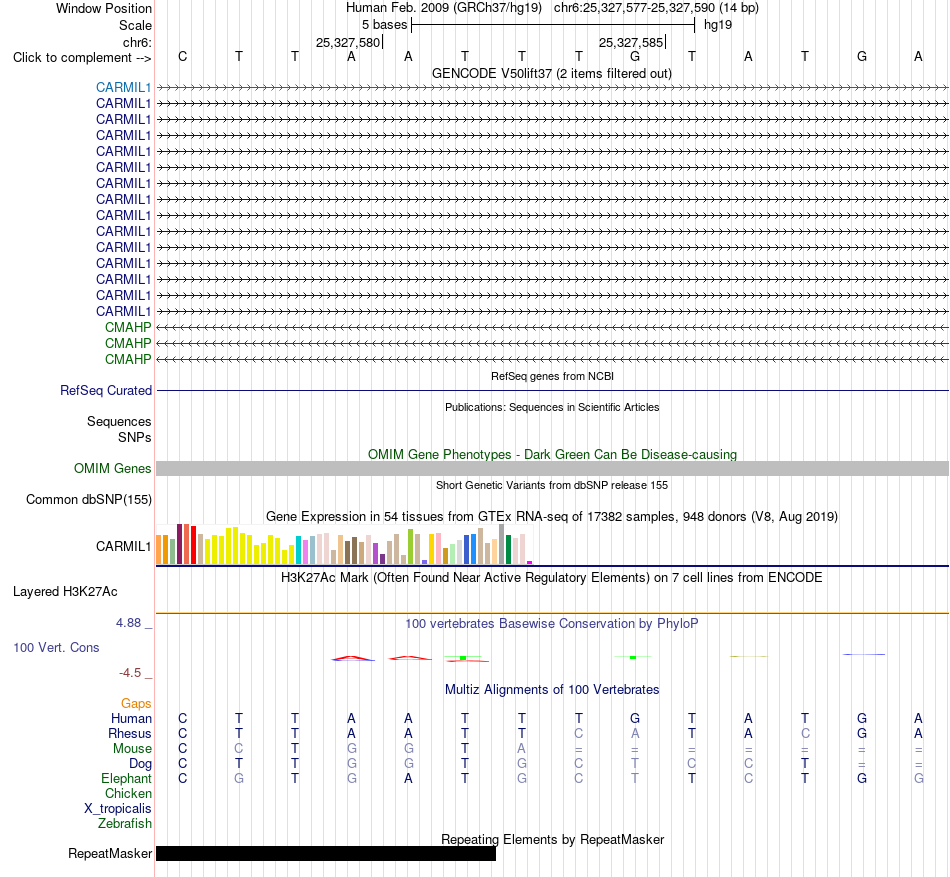Click the Sequences label in the Publications track
The height and width of the screenshot is (877, 950).
tap(119, 422)
